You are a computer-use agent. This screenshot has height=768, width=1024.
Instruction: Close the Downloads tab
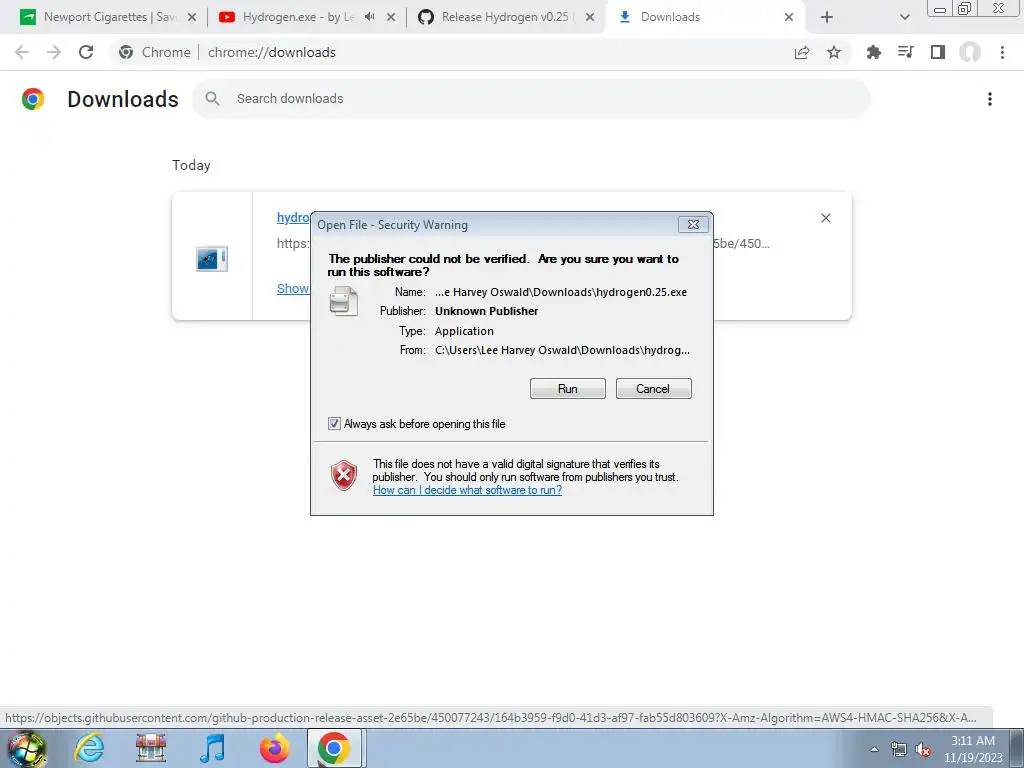tap(789, 17)
